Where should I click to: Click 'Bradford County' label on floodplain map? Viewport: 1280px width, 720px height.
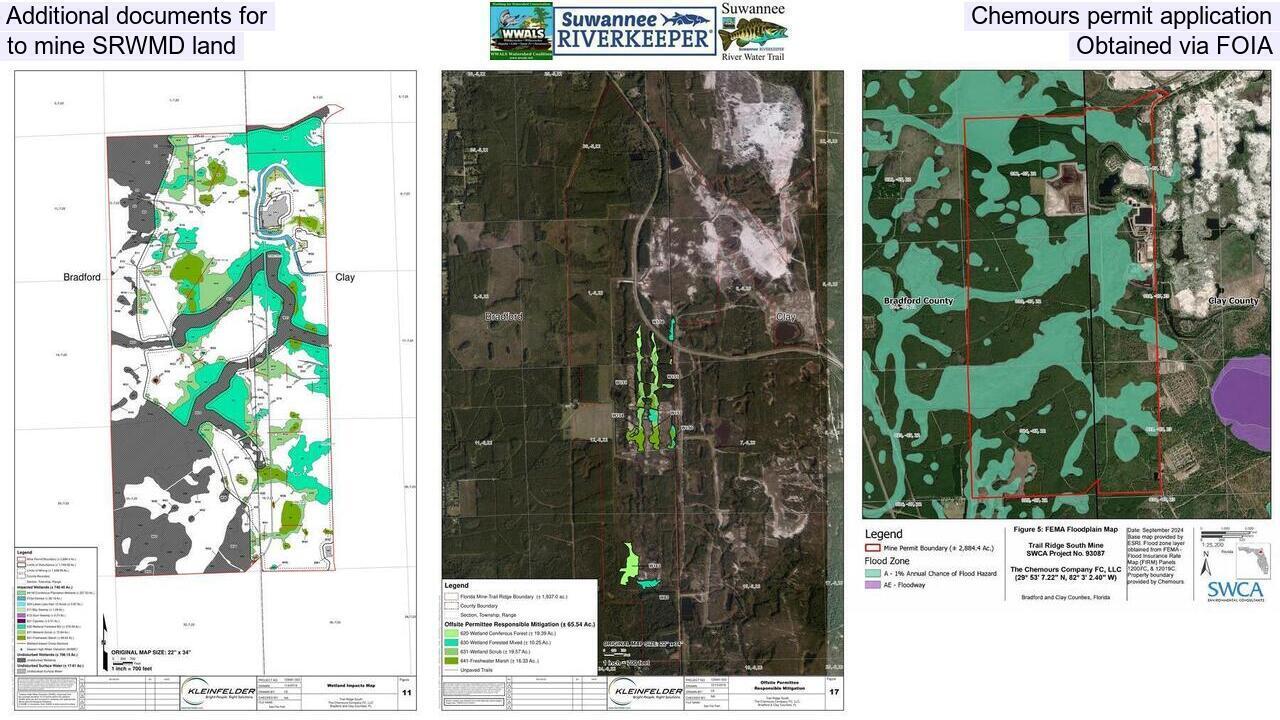[918, 300]
